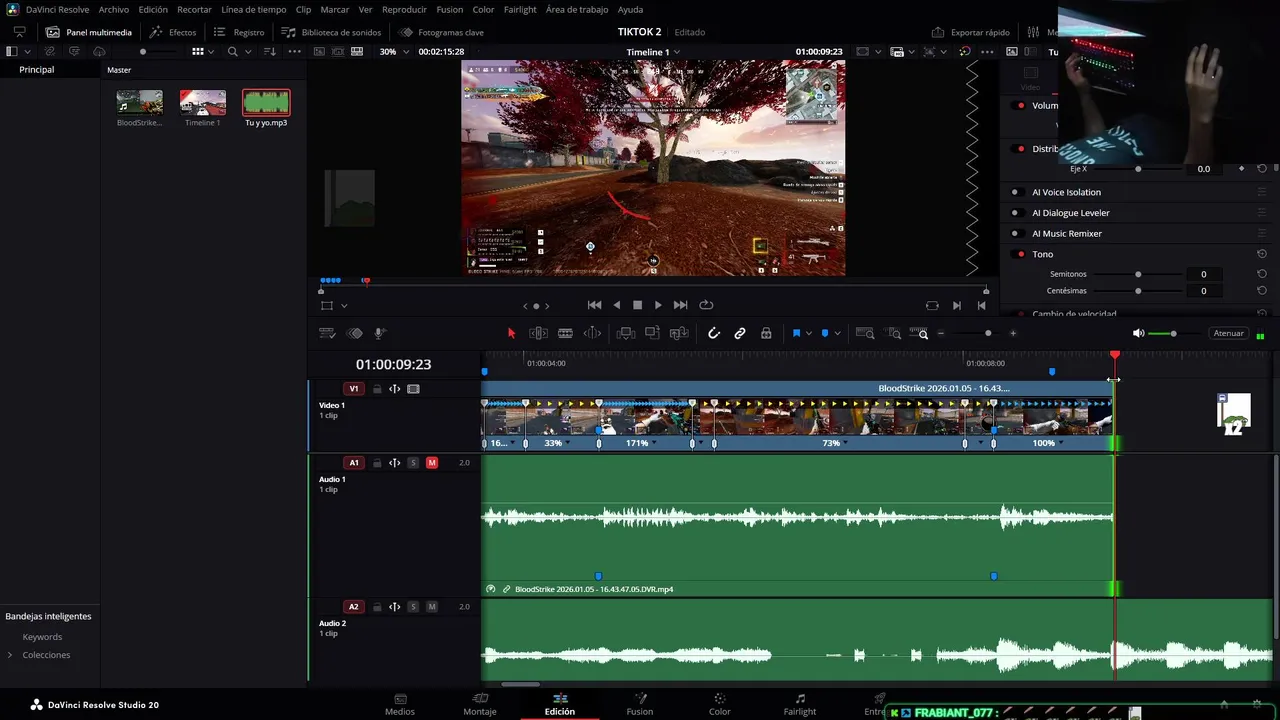The width and height of the screenshot is (1280, 720).
Task: Click the Replace clip tool icon
Action: 679,333
